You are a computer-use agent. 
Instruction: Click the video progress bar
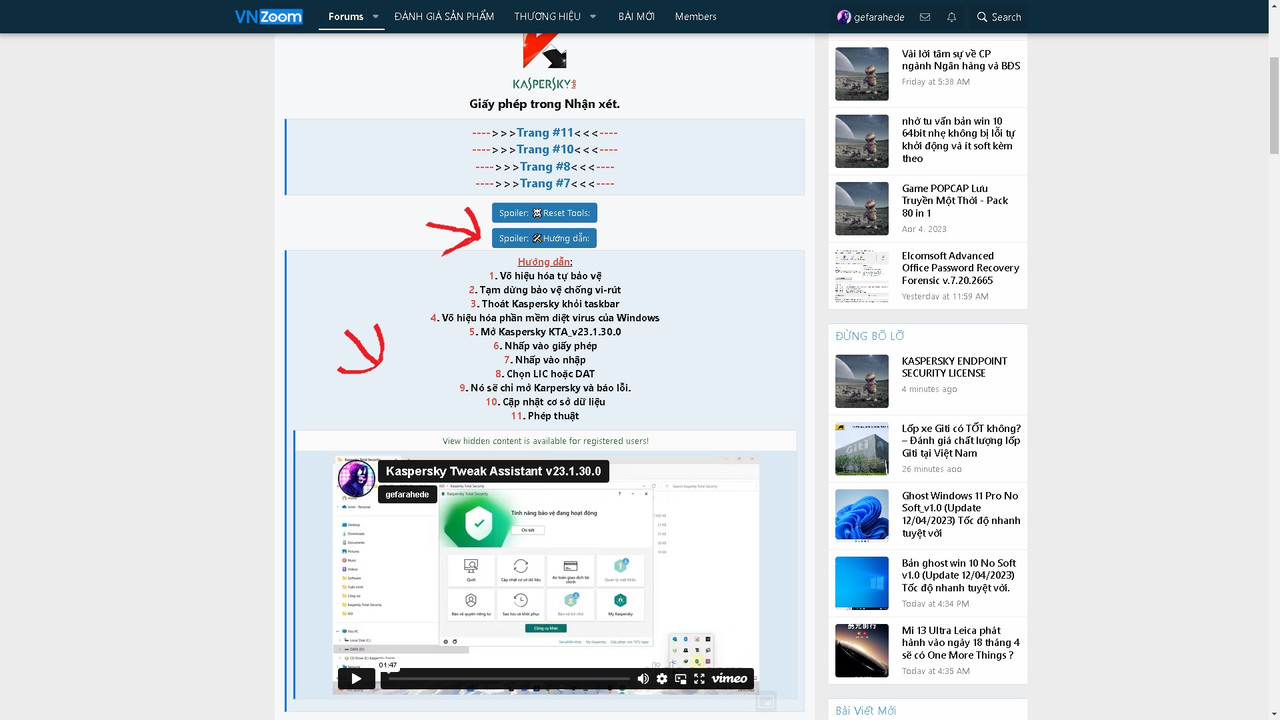508,679
